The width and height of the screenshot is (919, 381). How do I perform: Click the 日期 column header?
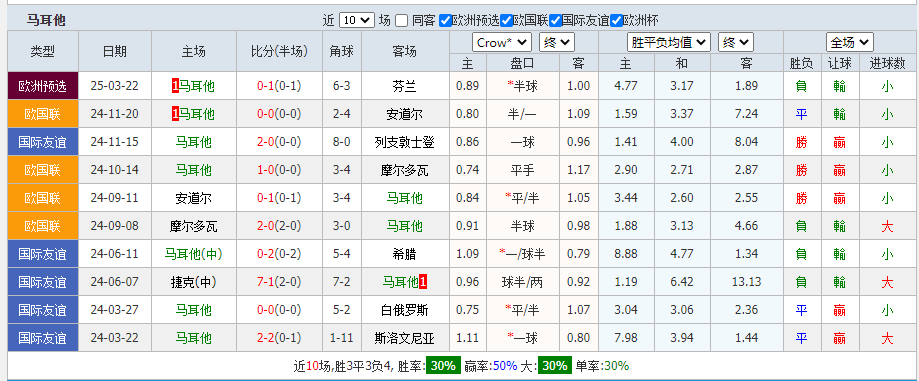[x=115, y=52]
